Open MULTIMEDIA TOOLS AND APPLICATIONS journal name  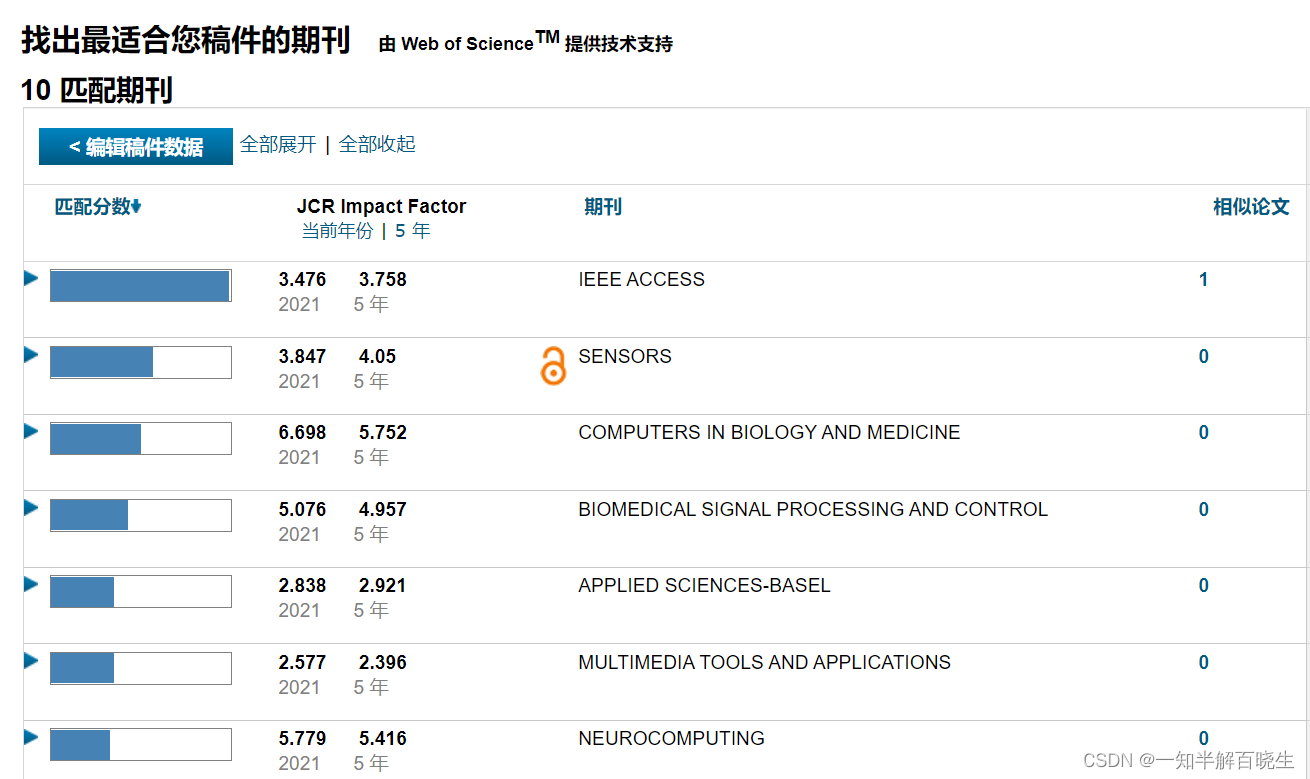tap(764, 662)
